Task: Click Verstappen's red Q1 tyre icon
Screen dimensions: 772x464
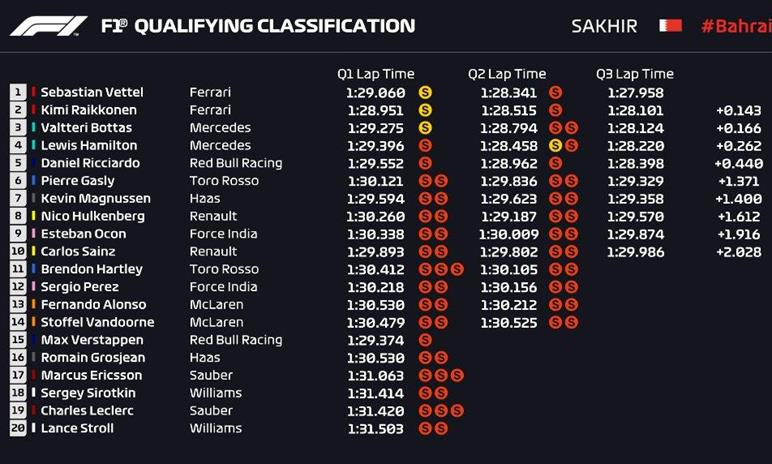Action: pyautogui.click(x=425, y=340)
